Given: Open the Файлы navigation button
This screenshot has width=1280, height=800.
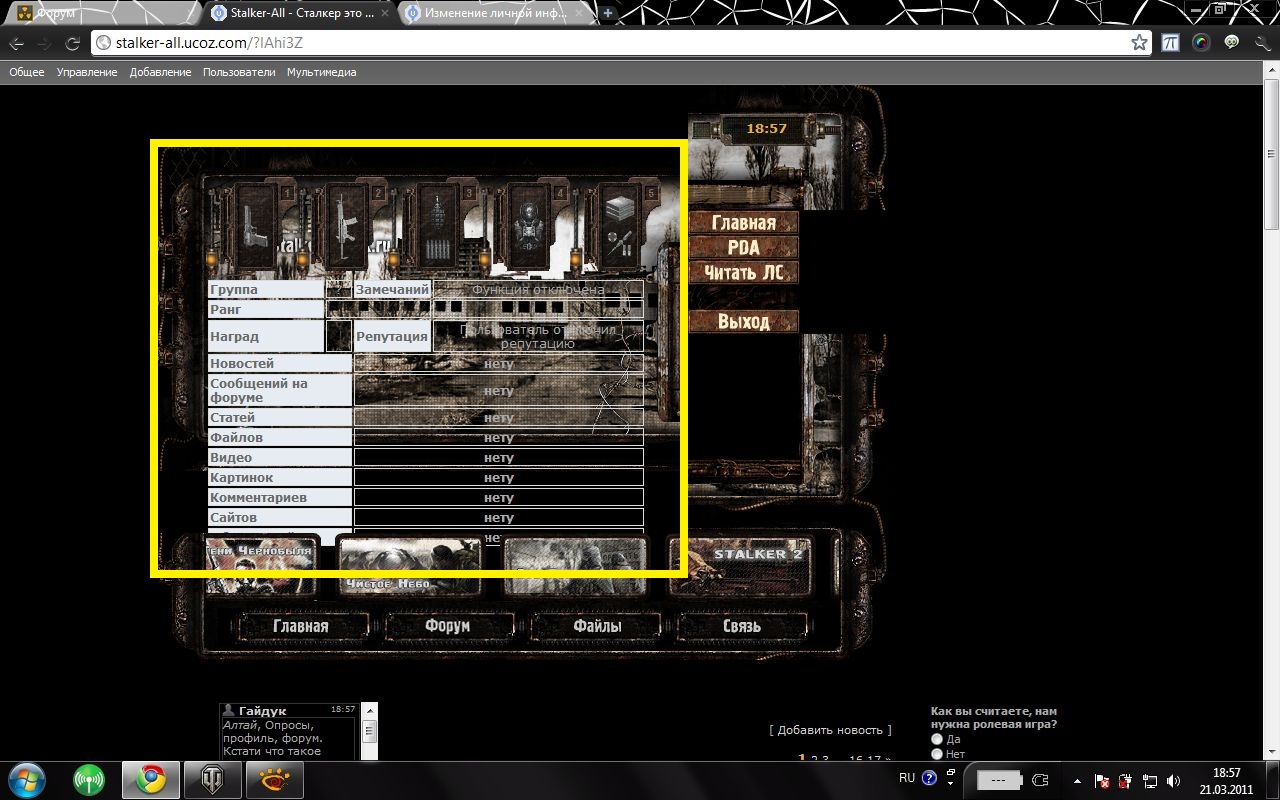Looking at the screenshot, I should pyautogui.click(x=597, y=626).
